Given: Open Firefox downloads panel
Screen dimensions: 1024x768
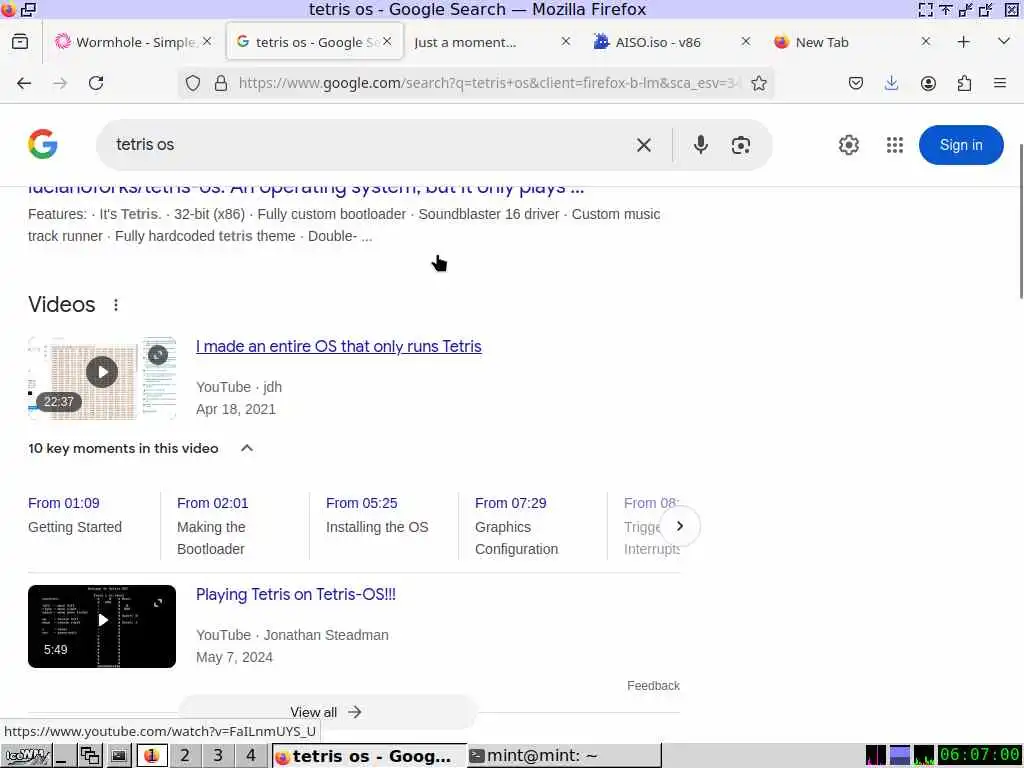Looking at the screenshot, I should click(x=891, y=83).
